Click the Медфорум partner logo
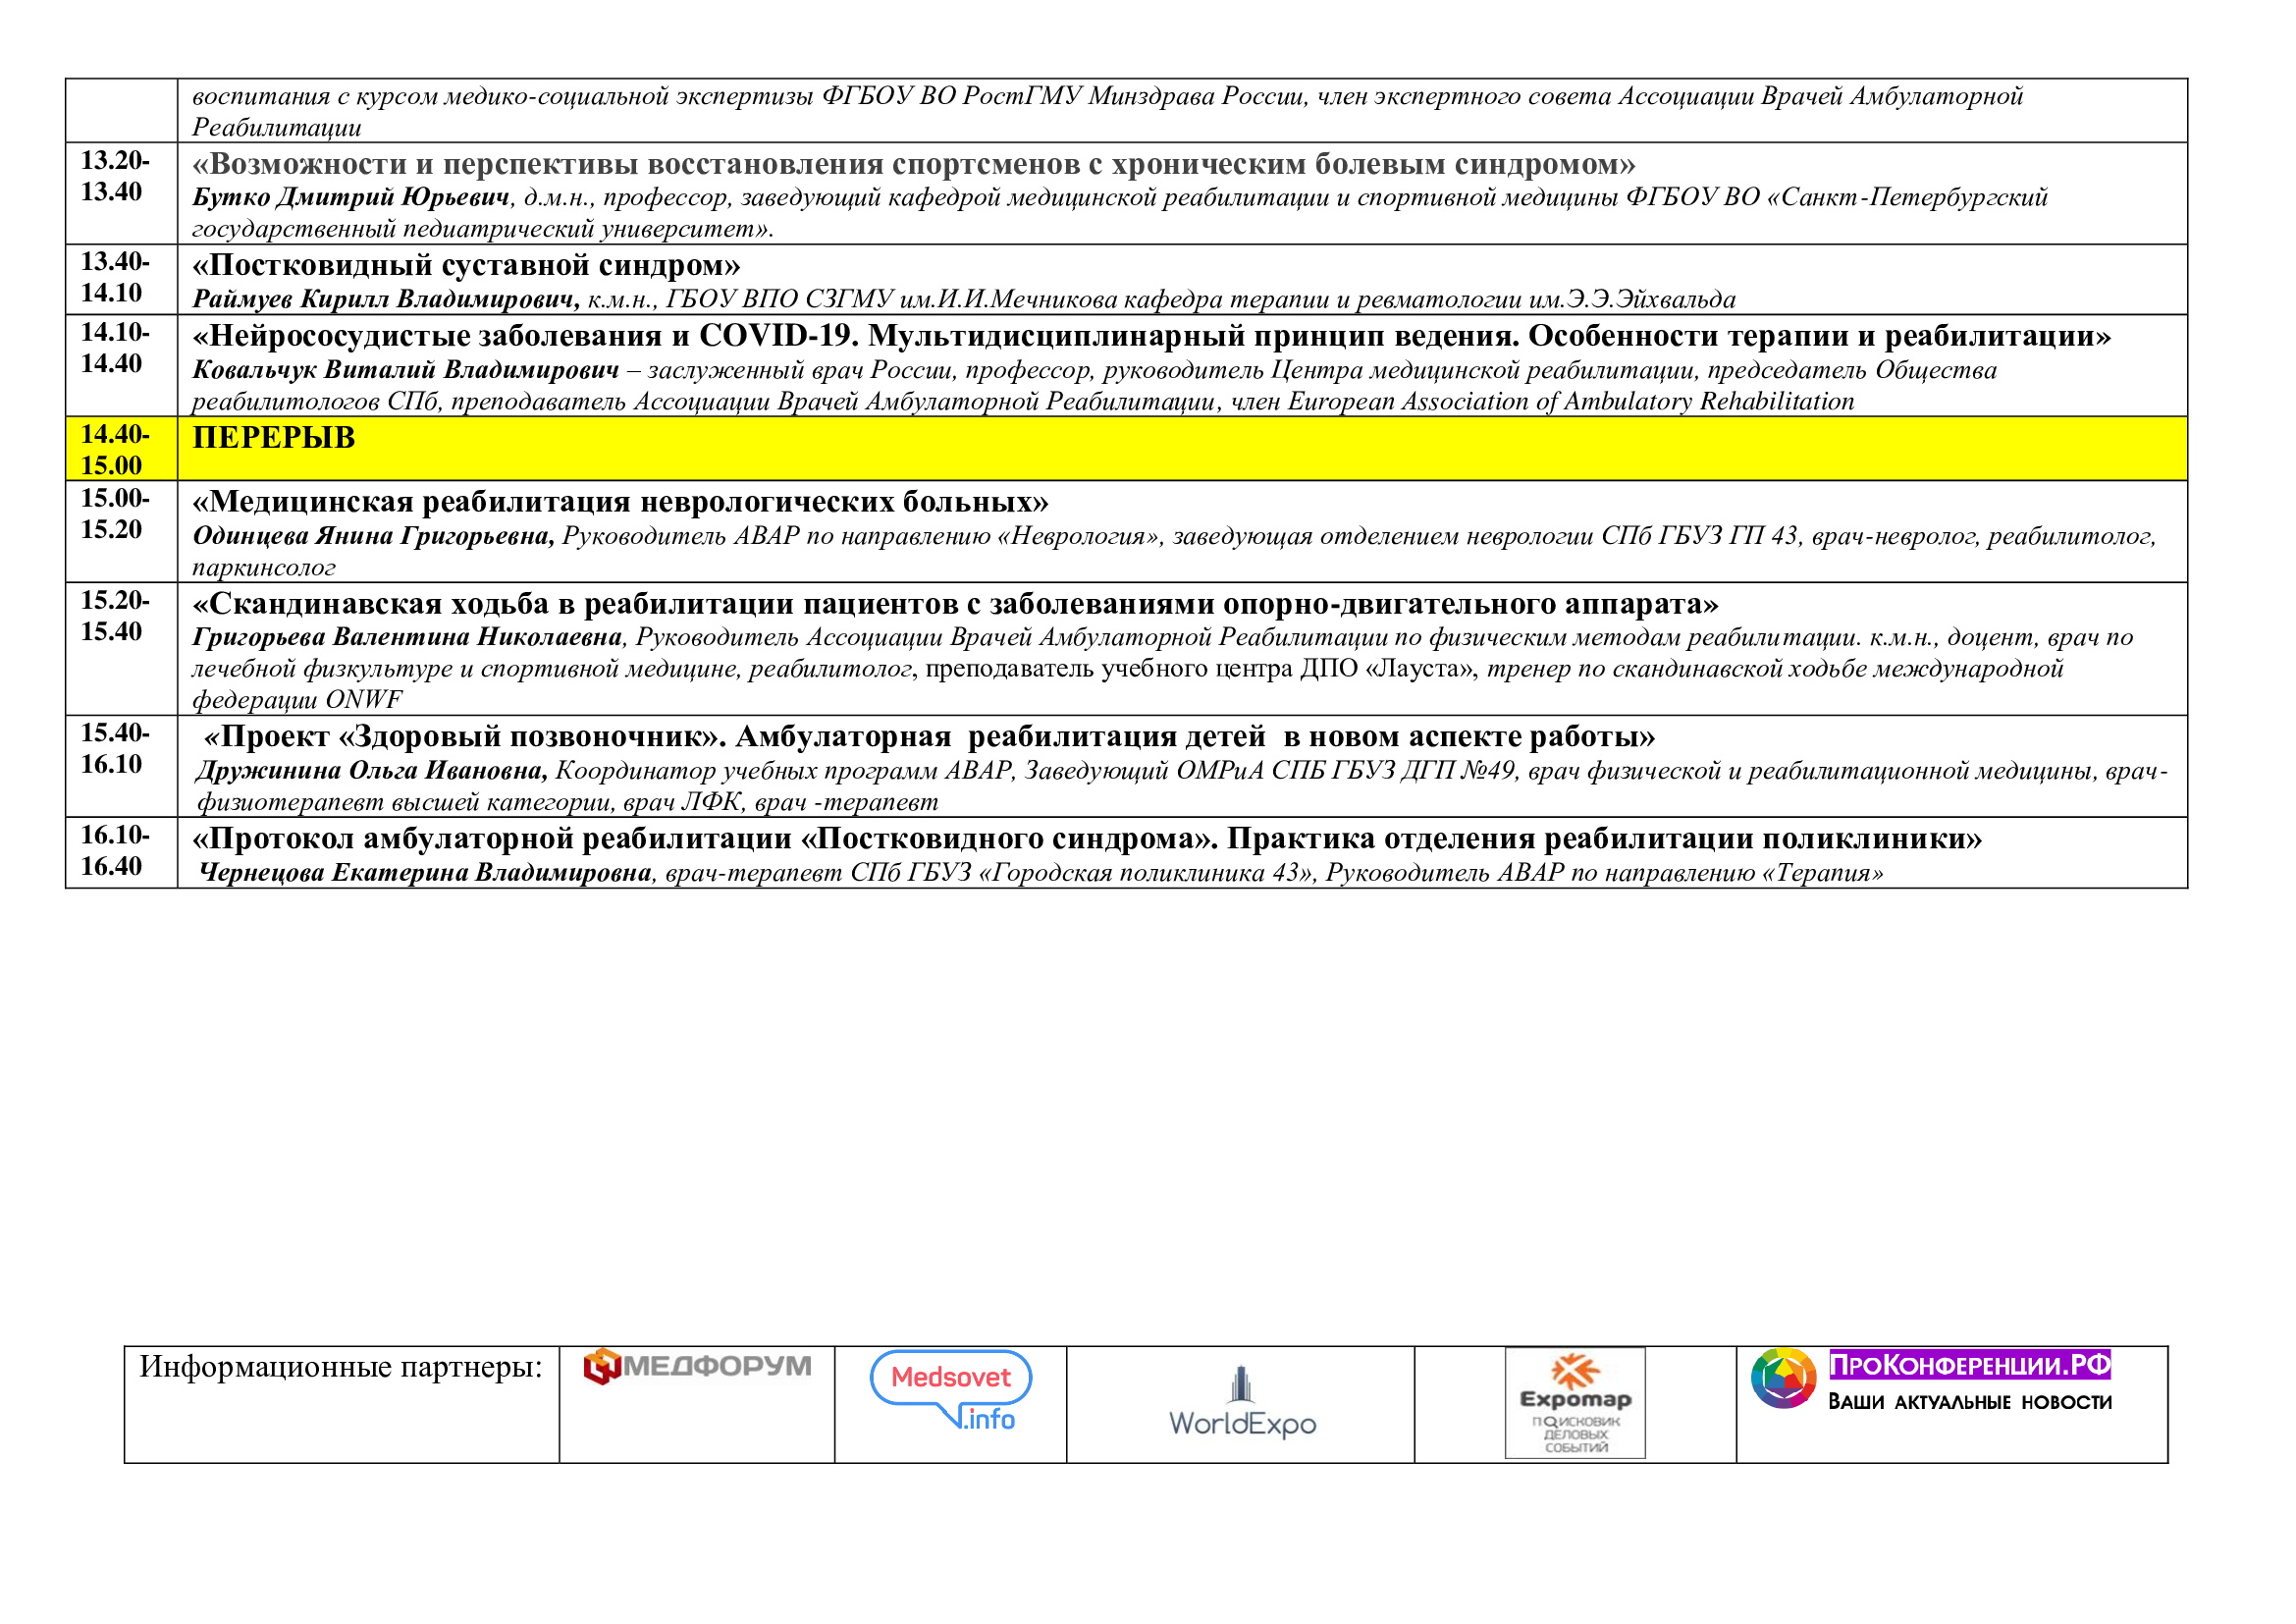The width and height of the screenshot is (2296, 1624). tap(697, 1366)
